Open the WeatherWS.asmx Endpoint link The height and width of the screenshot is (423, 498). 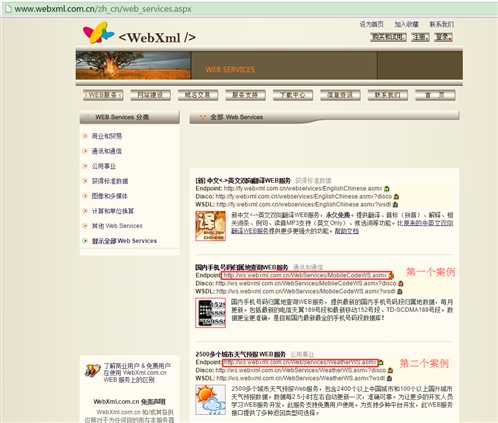(300, 362)
